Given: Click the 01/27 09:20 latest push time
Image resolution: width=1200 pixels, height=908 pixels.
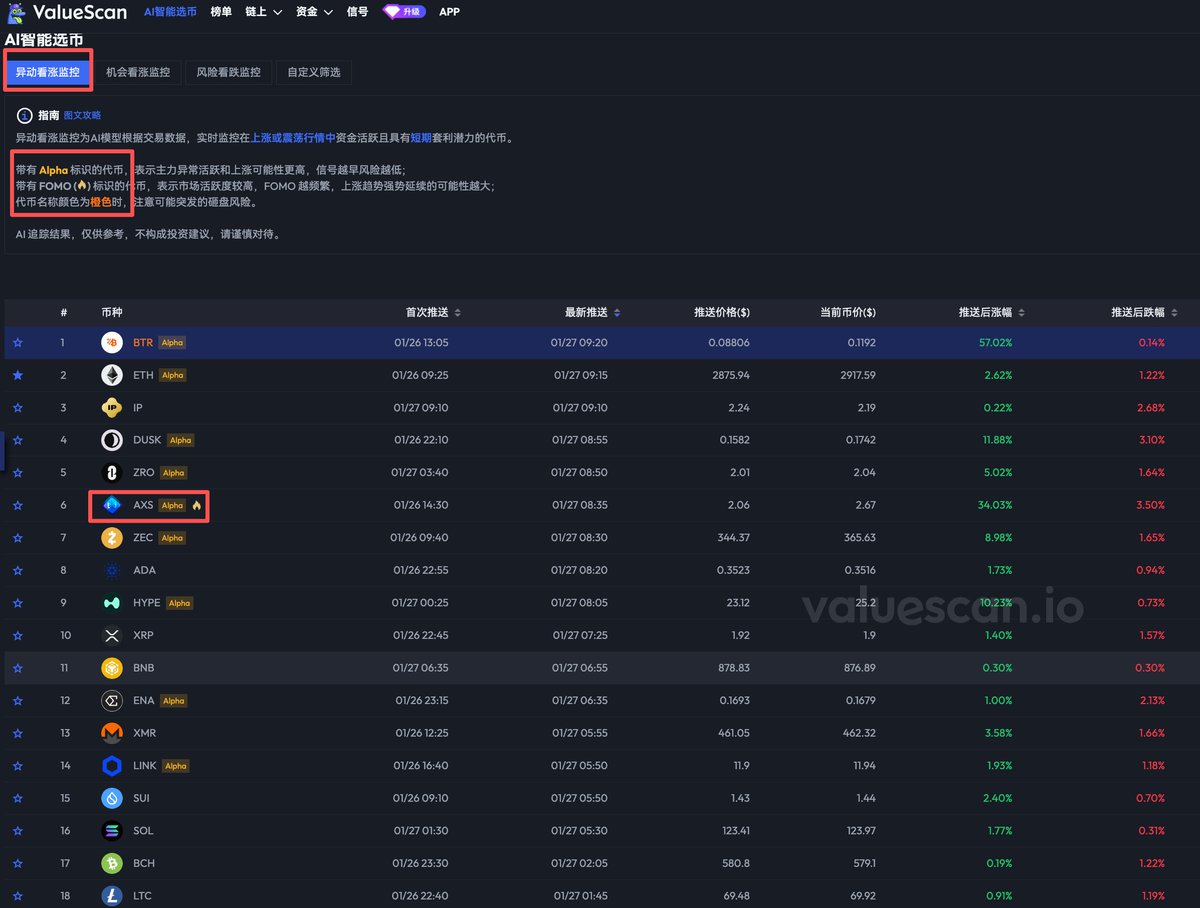Looking at the screenshot, I should (579, 342).
